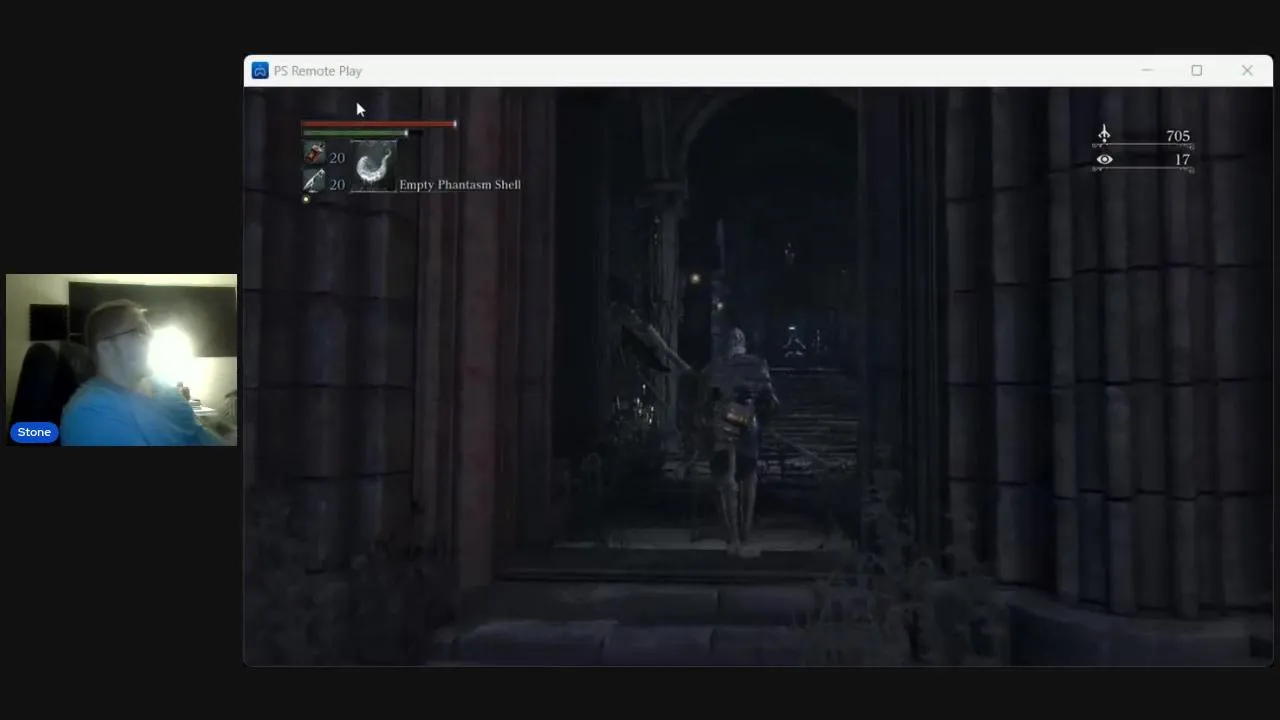The width and height of the screenshot is (1280, 720).
Task: Click the Stone webcam thumbnail
Action: pyautogui.click(x=121, y=360)
